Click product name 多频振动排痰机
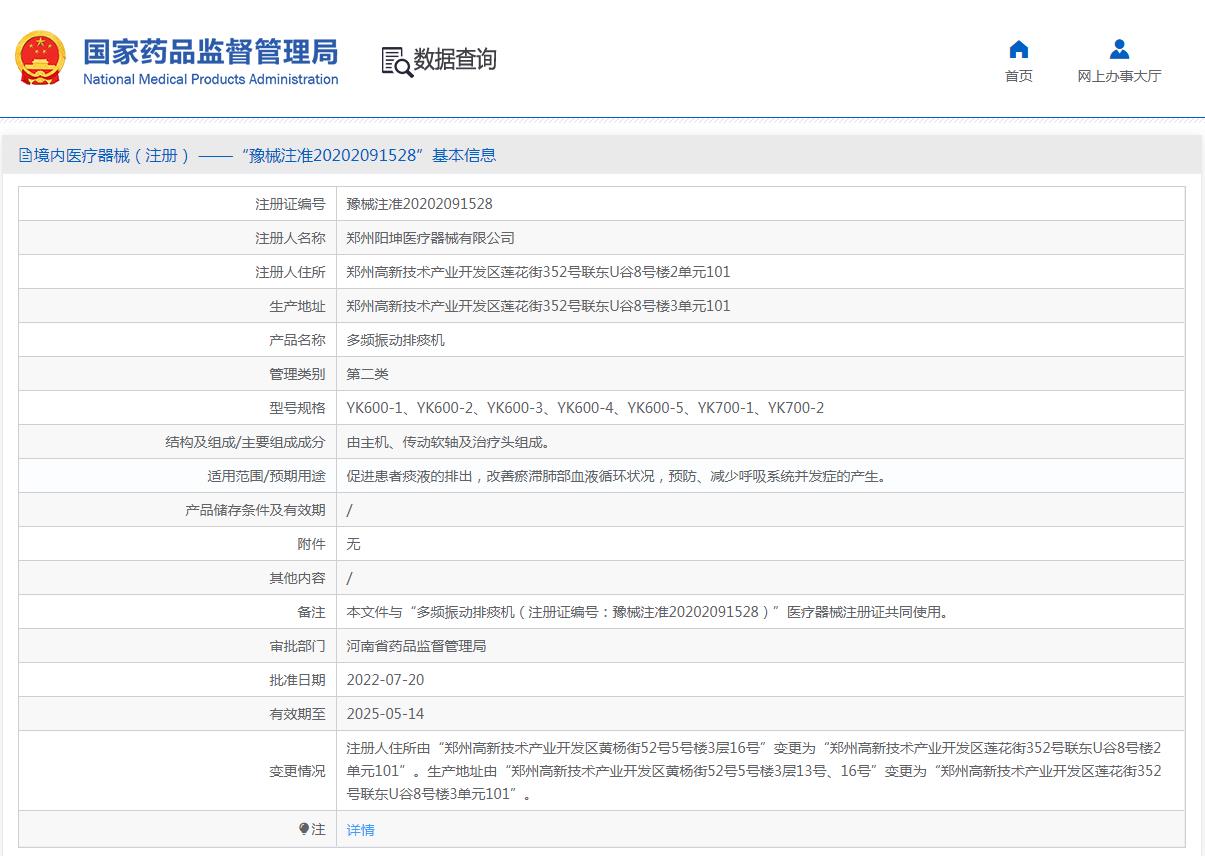Viewport: 1205px width, 856px height. pos(396,340)
